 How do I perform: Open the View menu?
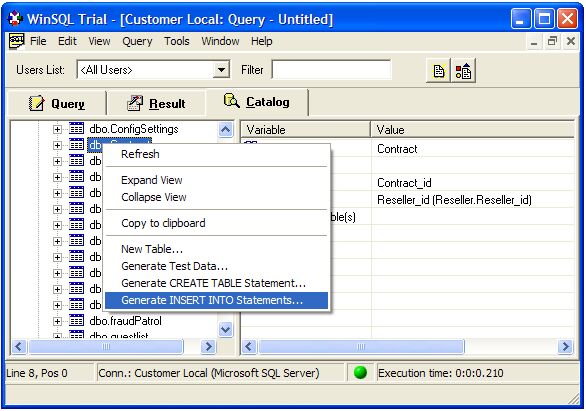click(99, 41)
